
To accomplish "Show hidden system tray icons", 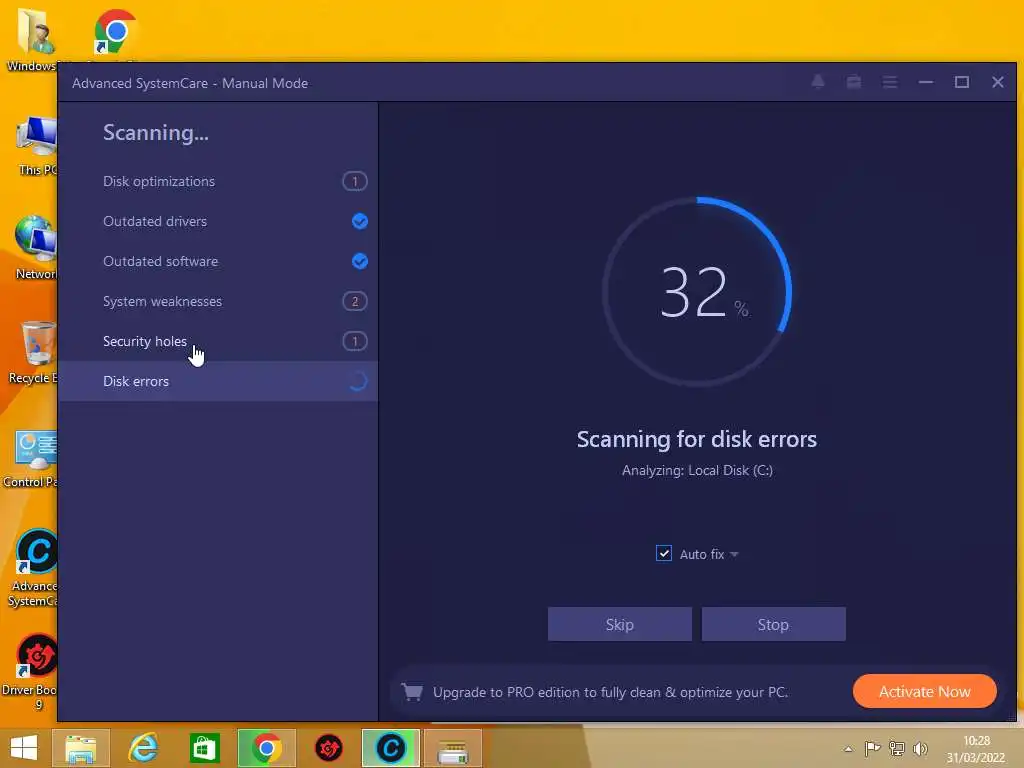I will tap(848, 749).
